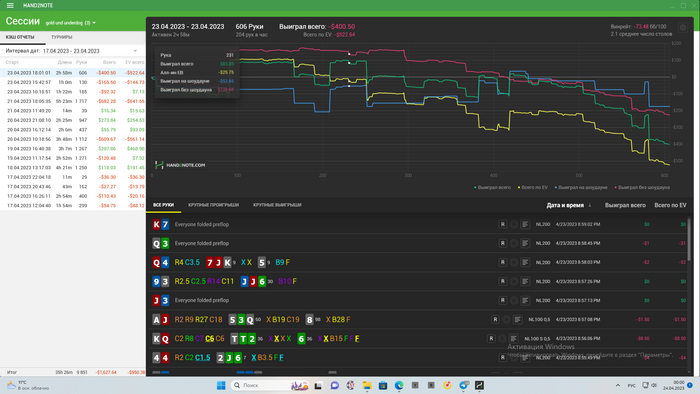Open the hamburger menu in title bar
Image resolution: width=700 pixels, height=394 pixels.
click(x=10, y=5)
